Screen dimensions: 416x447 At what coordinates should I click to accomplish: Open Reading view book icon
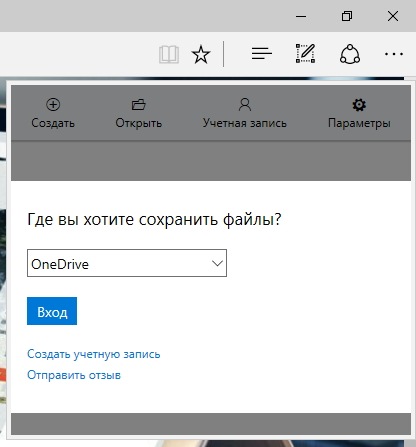coord(169,54)
